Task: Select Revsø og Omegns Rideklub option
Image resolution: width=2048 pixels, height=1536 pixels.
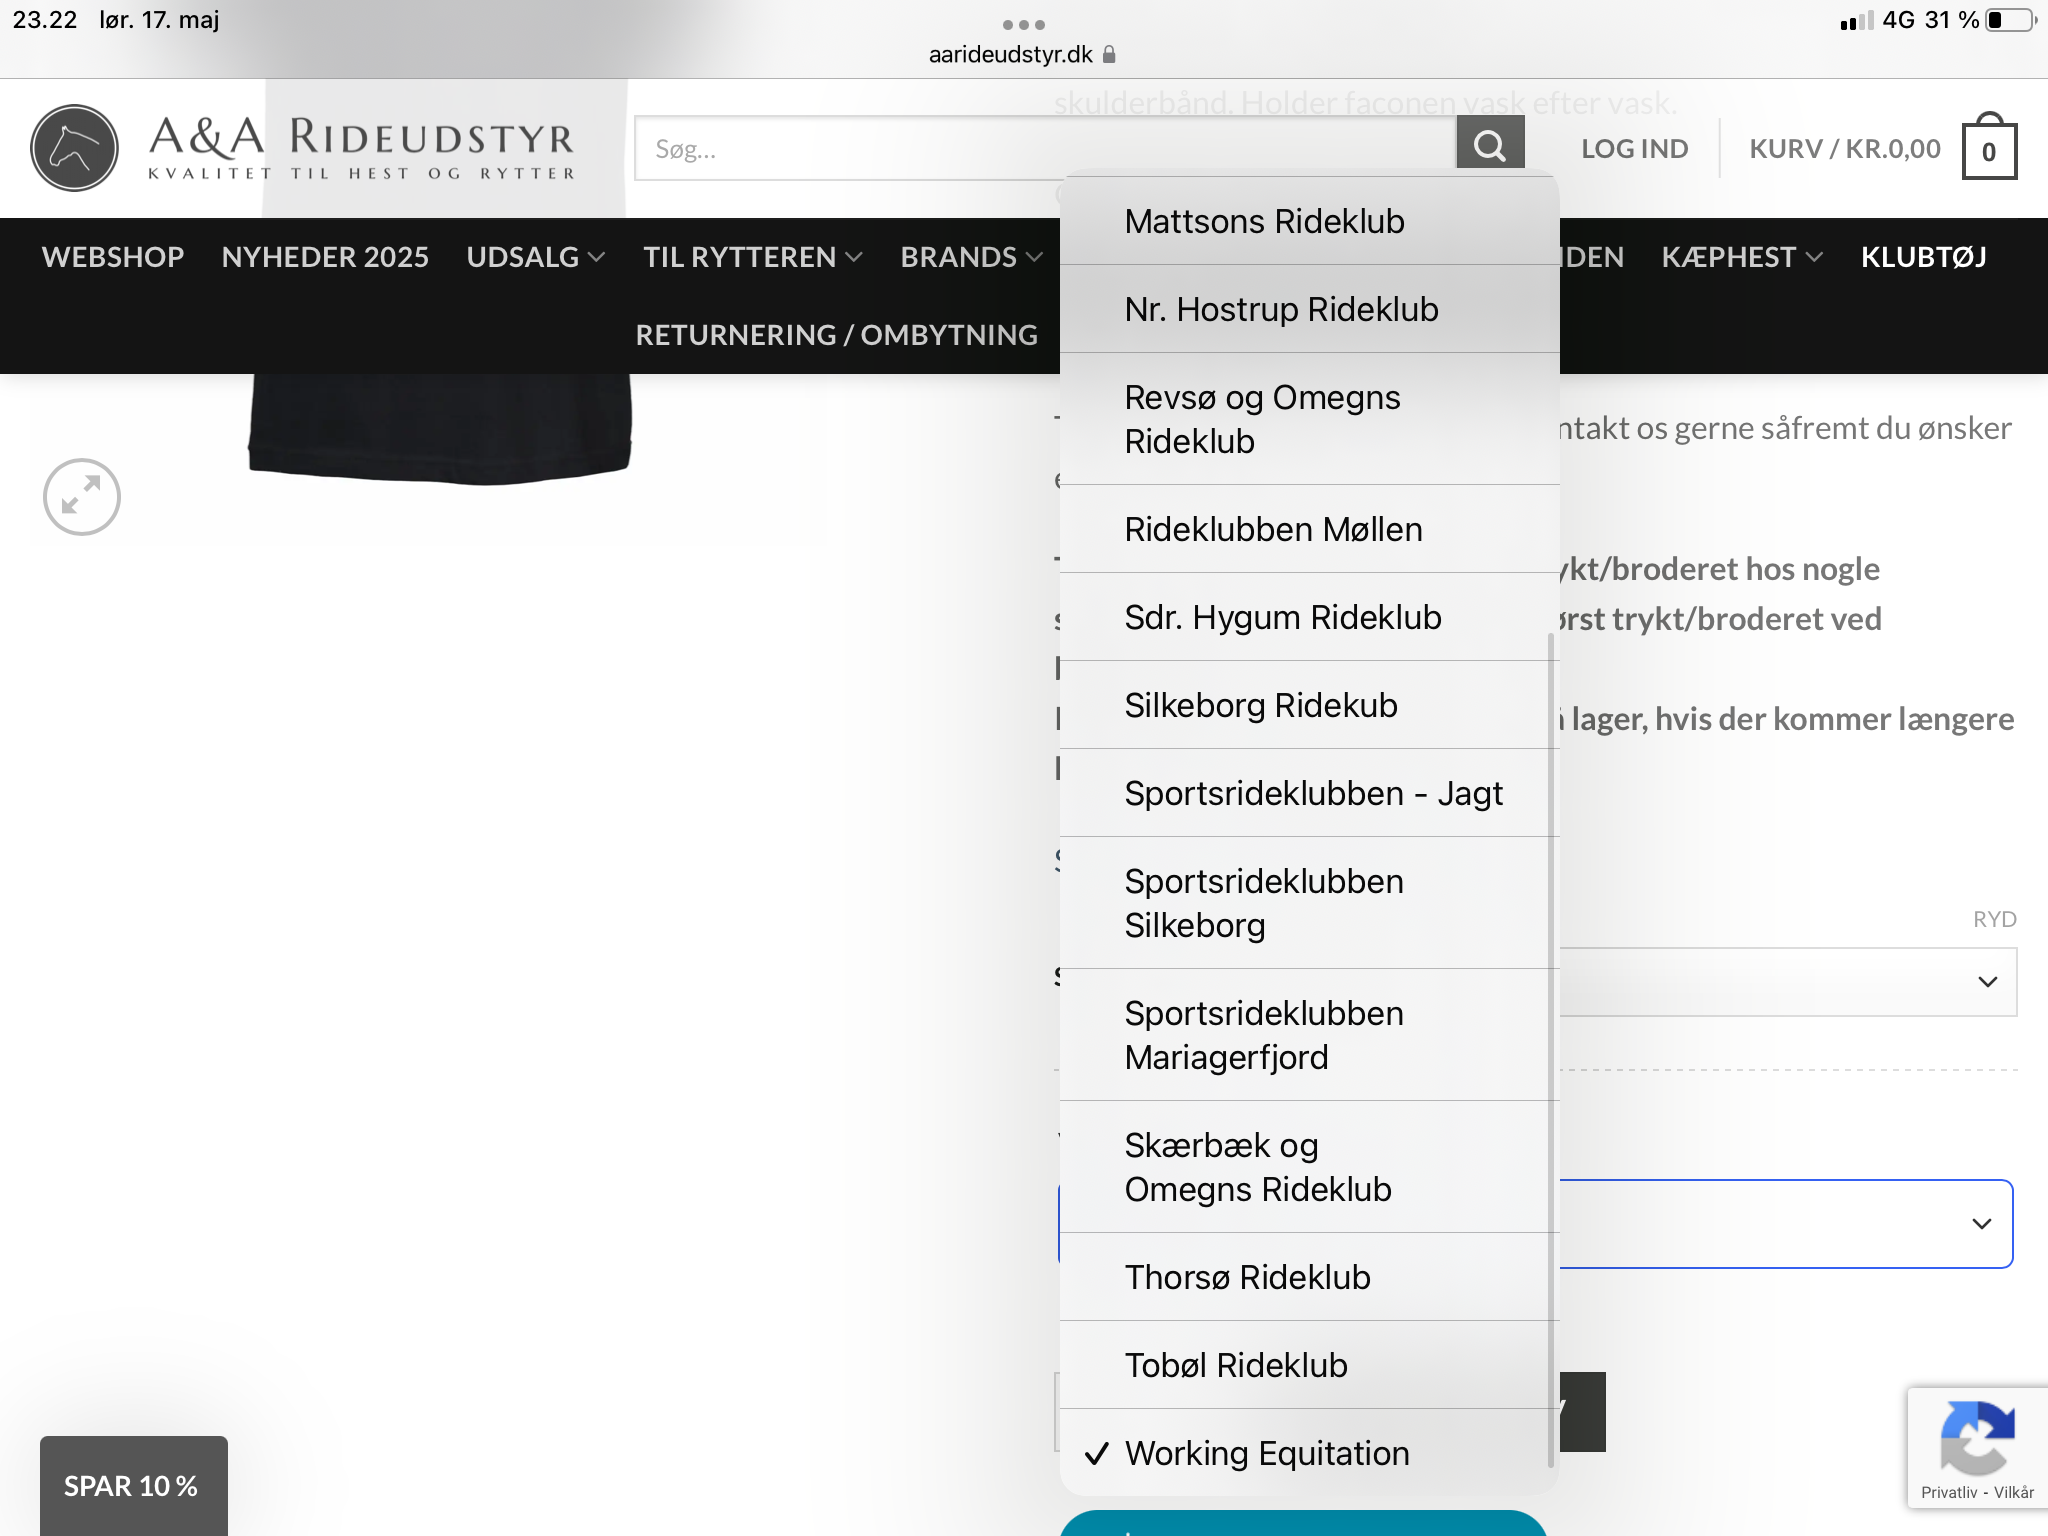Action: (1309, 419)
